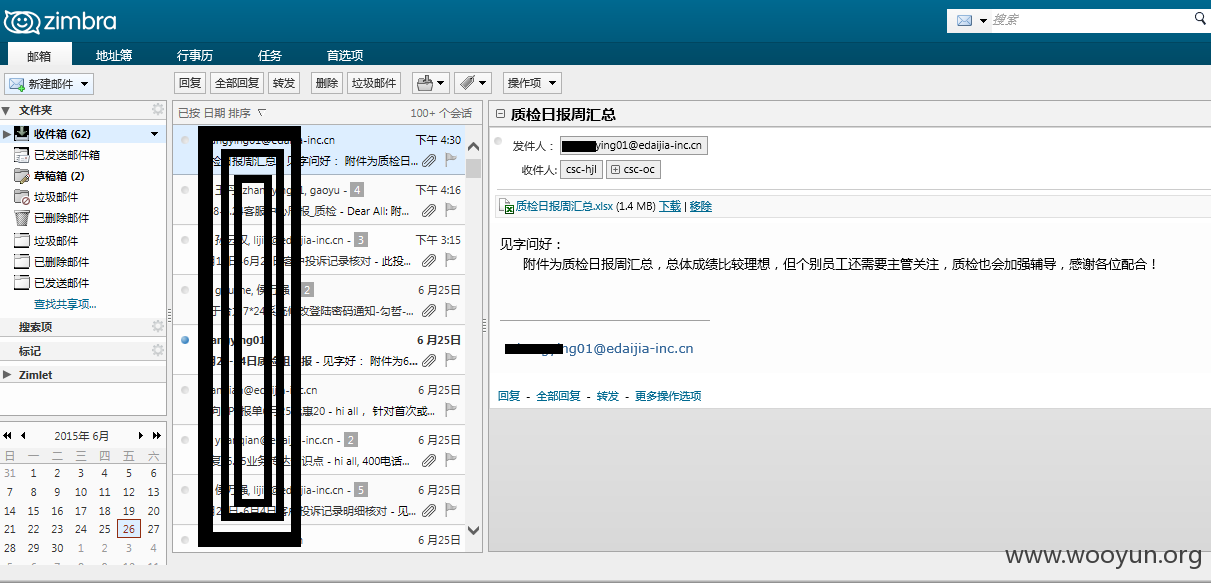Image resolution: width=1211 pixels, height=584 pixels.
Task: Collapse the 文件夹 folders section
Action: point(6,110)
